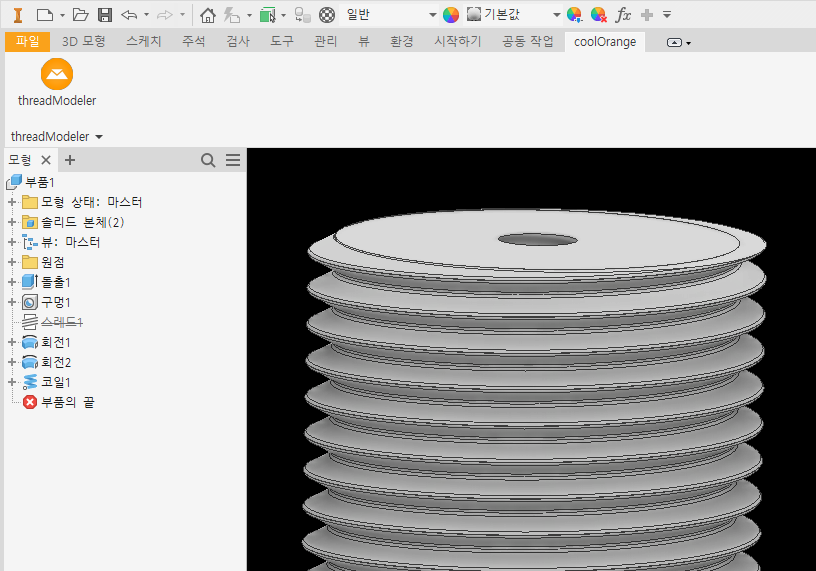Open the update dropdown arrow
The height and width of the screenshot is (571, 816).
(249, 16)
